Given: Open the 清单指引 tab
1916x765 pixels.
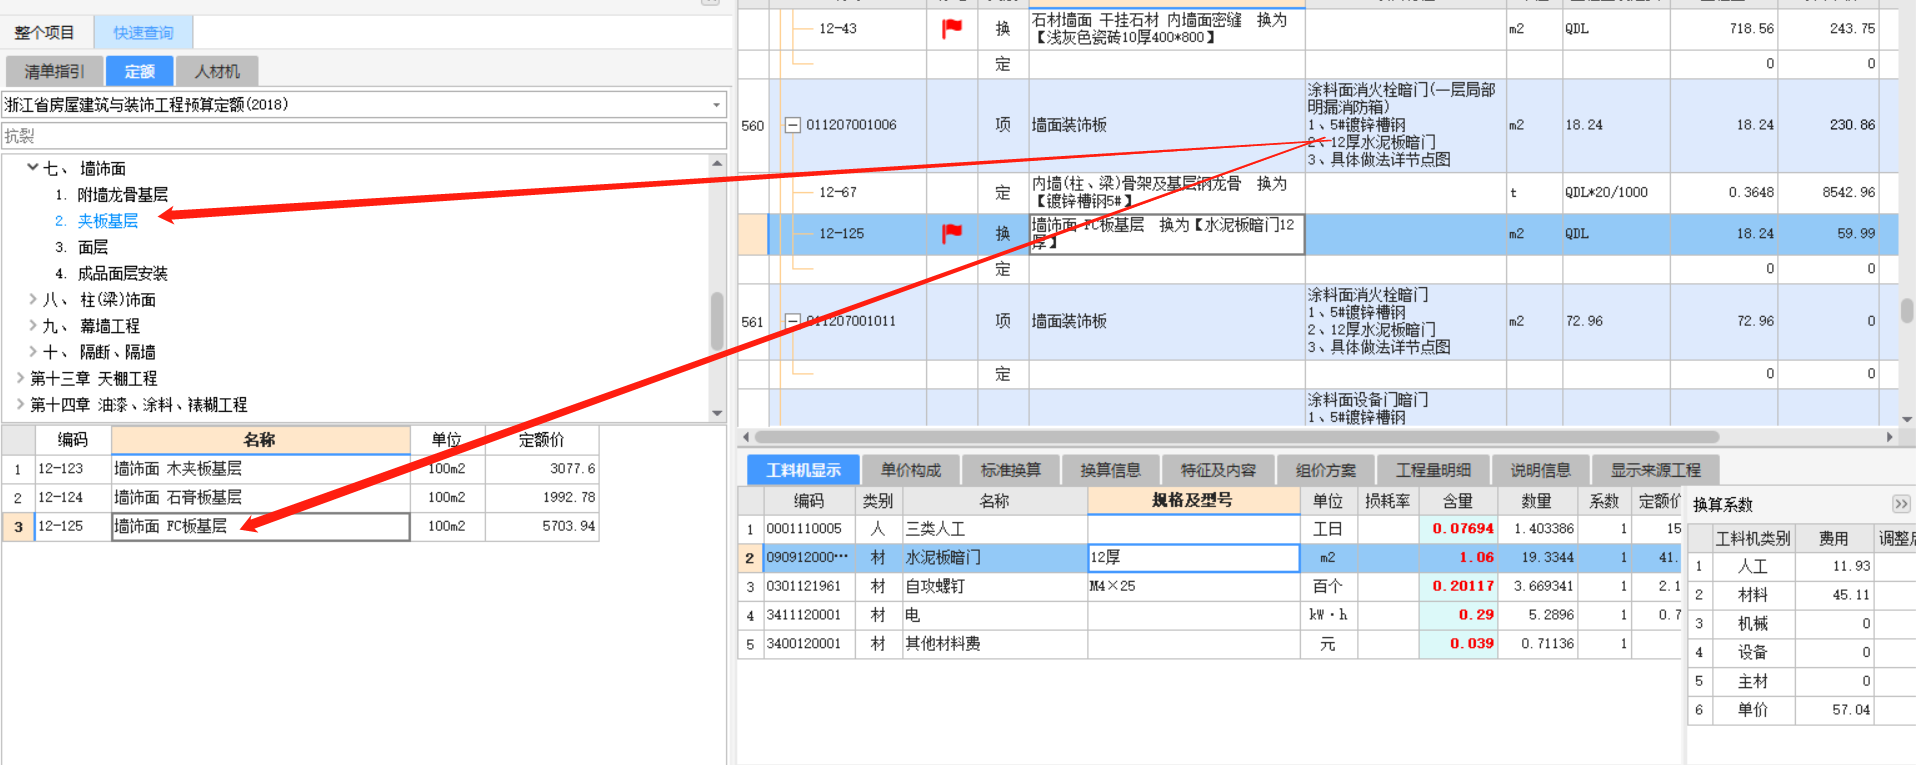Looking at the screenshot, I should tap(54, 71).
